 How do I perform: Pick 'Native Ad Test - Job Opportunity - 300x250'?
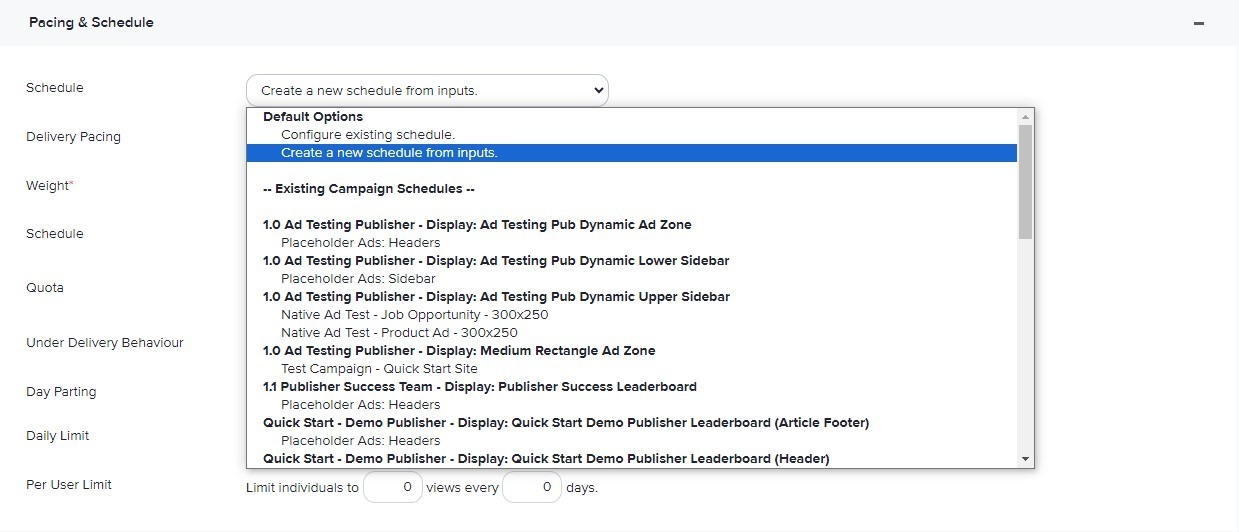tap(414, 315)
